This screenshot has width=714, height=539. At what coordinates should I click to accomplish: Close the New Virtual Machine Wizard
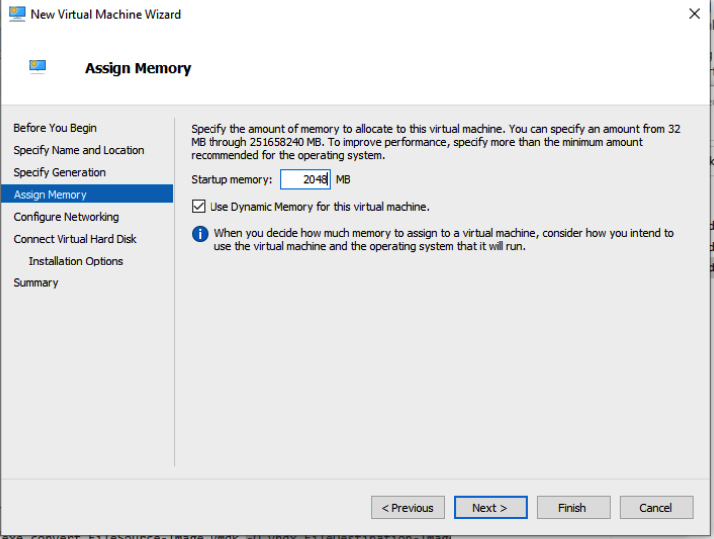coord(694,14)
